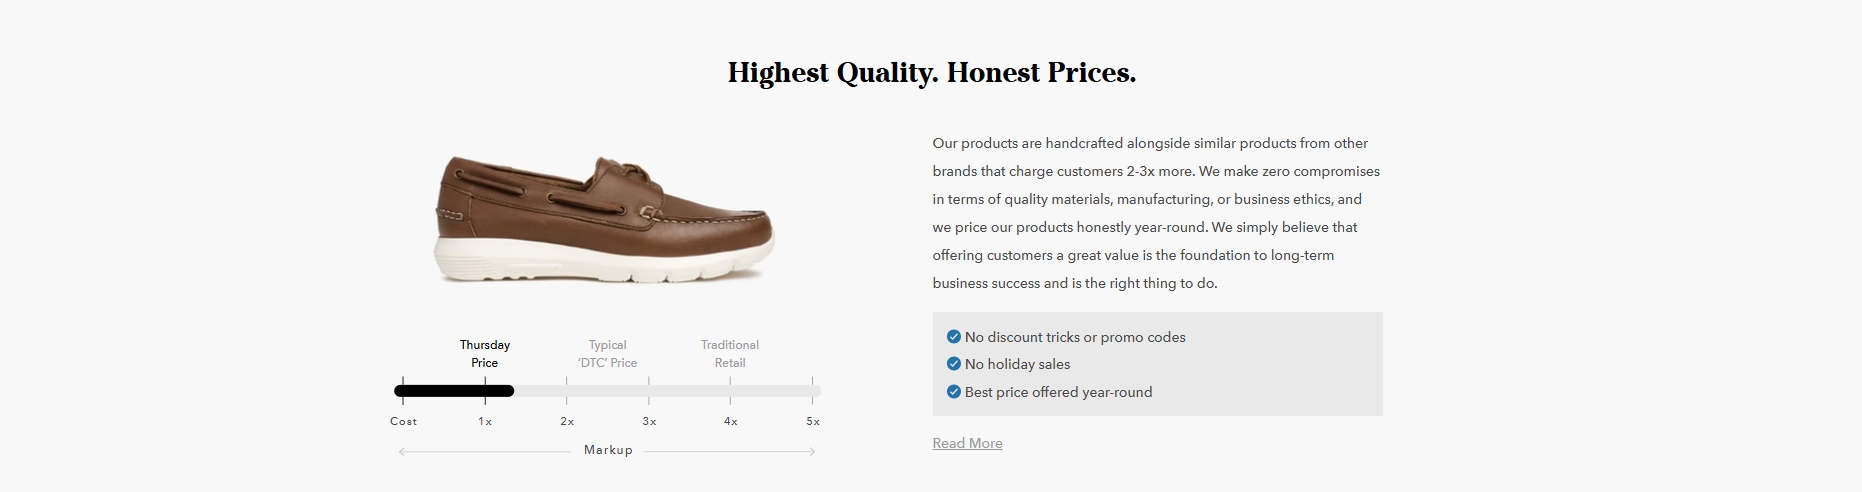Click the 4x tick label on markup scale

731,421
